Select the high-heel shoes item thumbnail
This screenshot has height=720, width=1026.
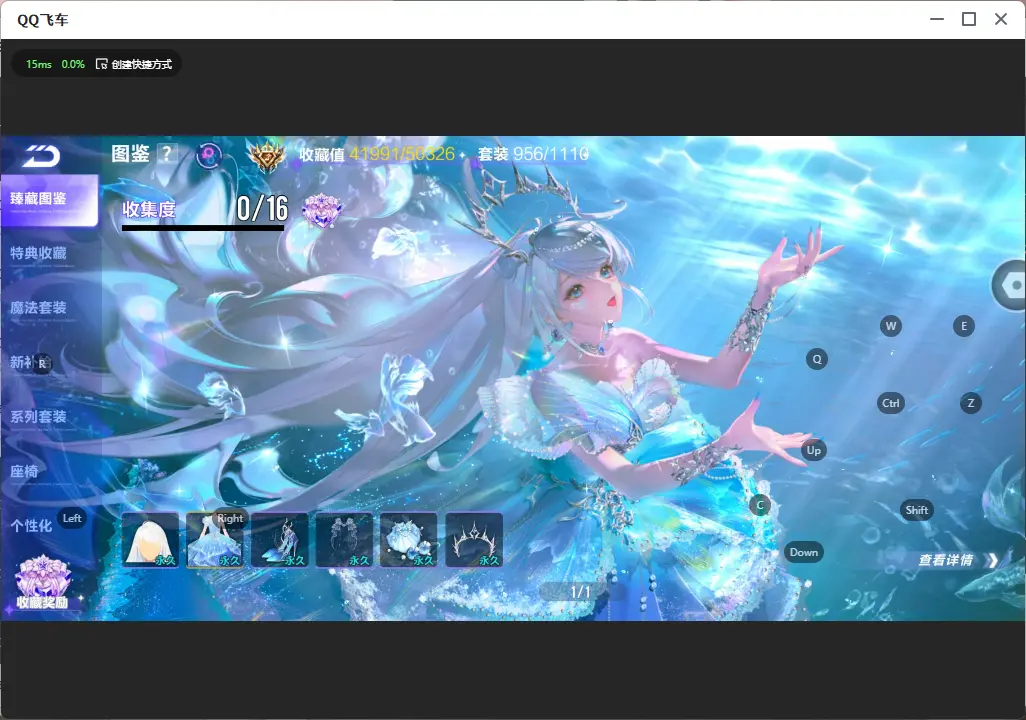pyautogui.click(x=279, y=540)
